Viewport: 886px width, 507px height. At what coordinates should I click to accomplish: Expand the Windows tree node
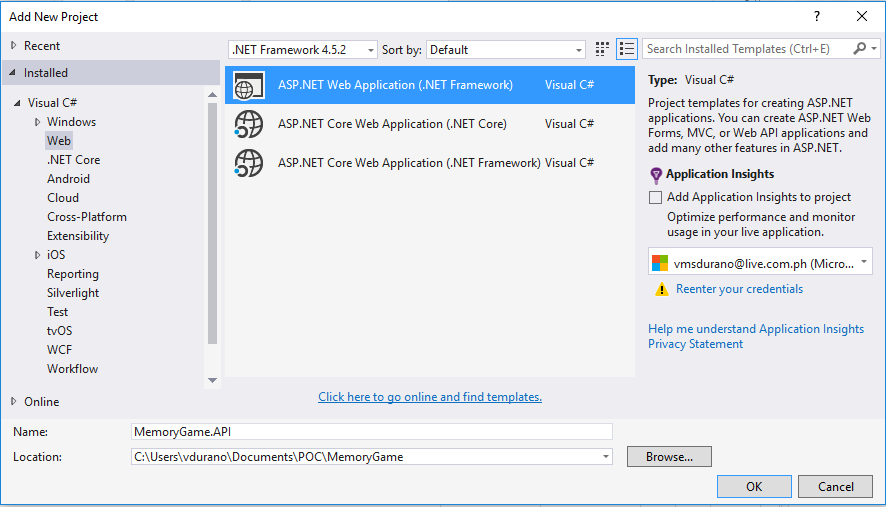37,122
